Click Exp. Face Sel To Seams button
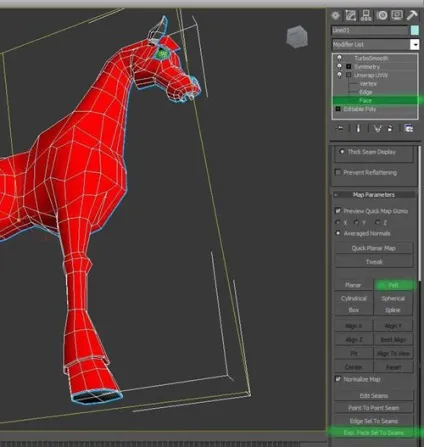 click(374, 432)
